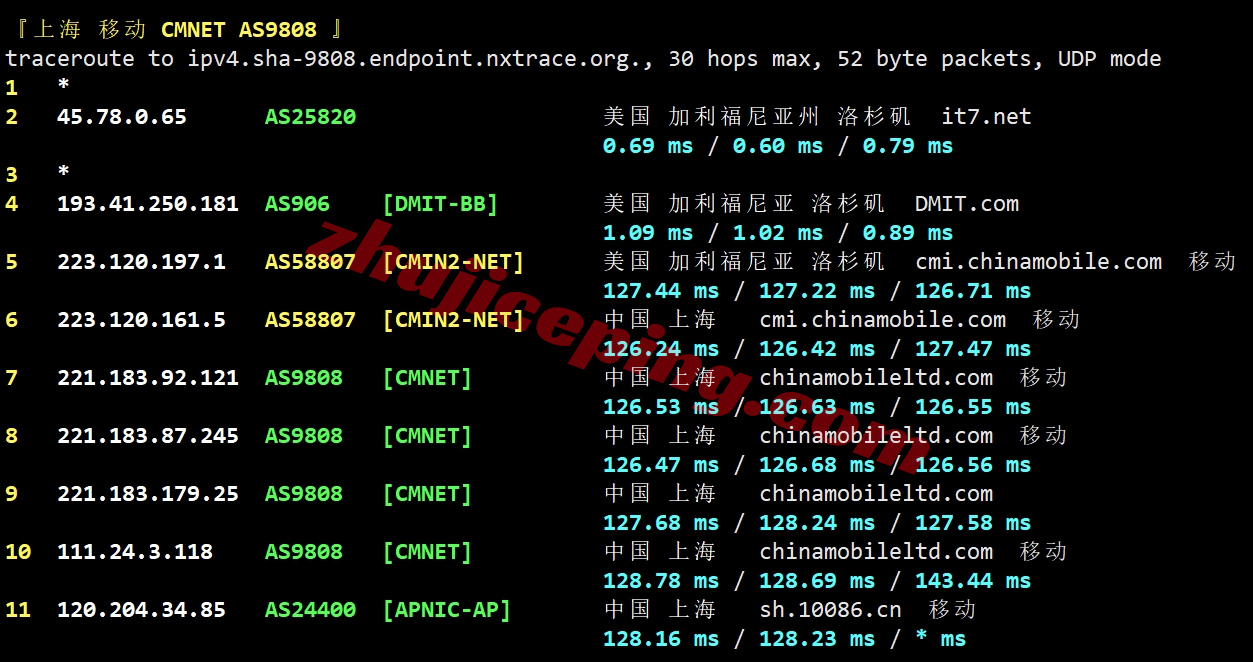
Task: Select the header text CMNET AS9808
Action: (x=238, y=30)
